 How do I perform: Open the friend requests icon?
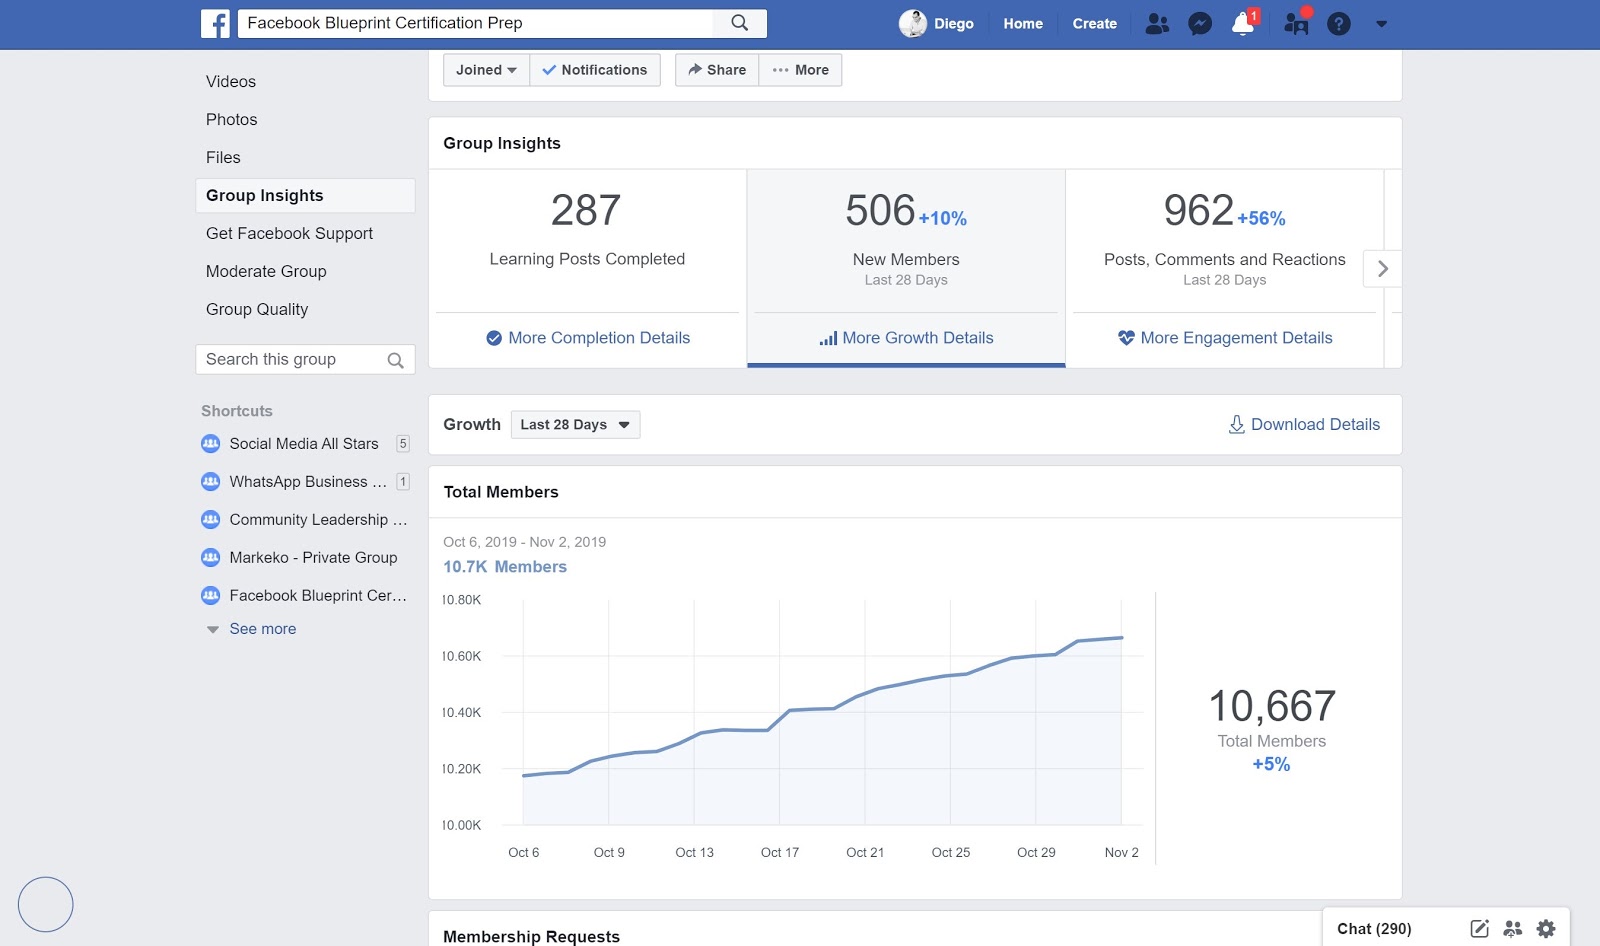pyautogui.click(x=1157, y=23)
